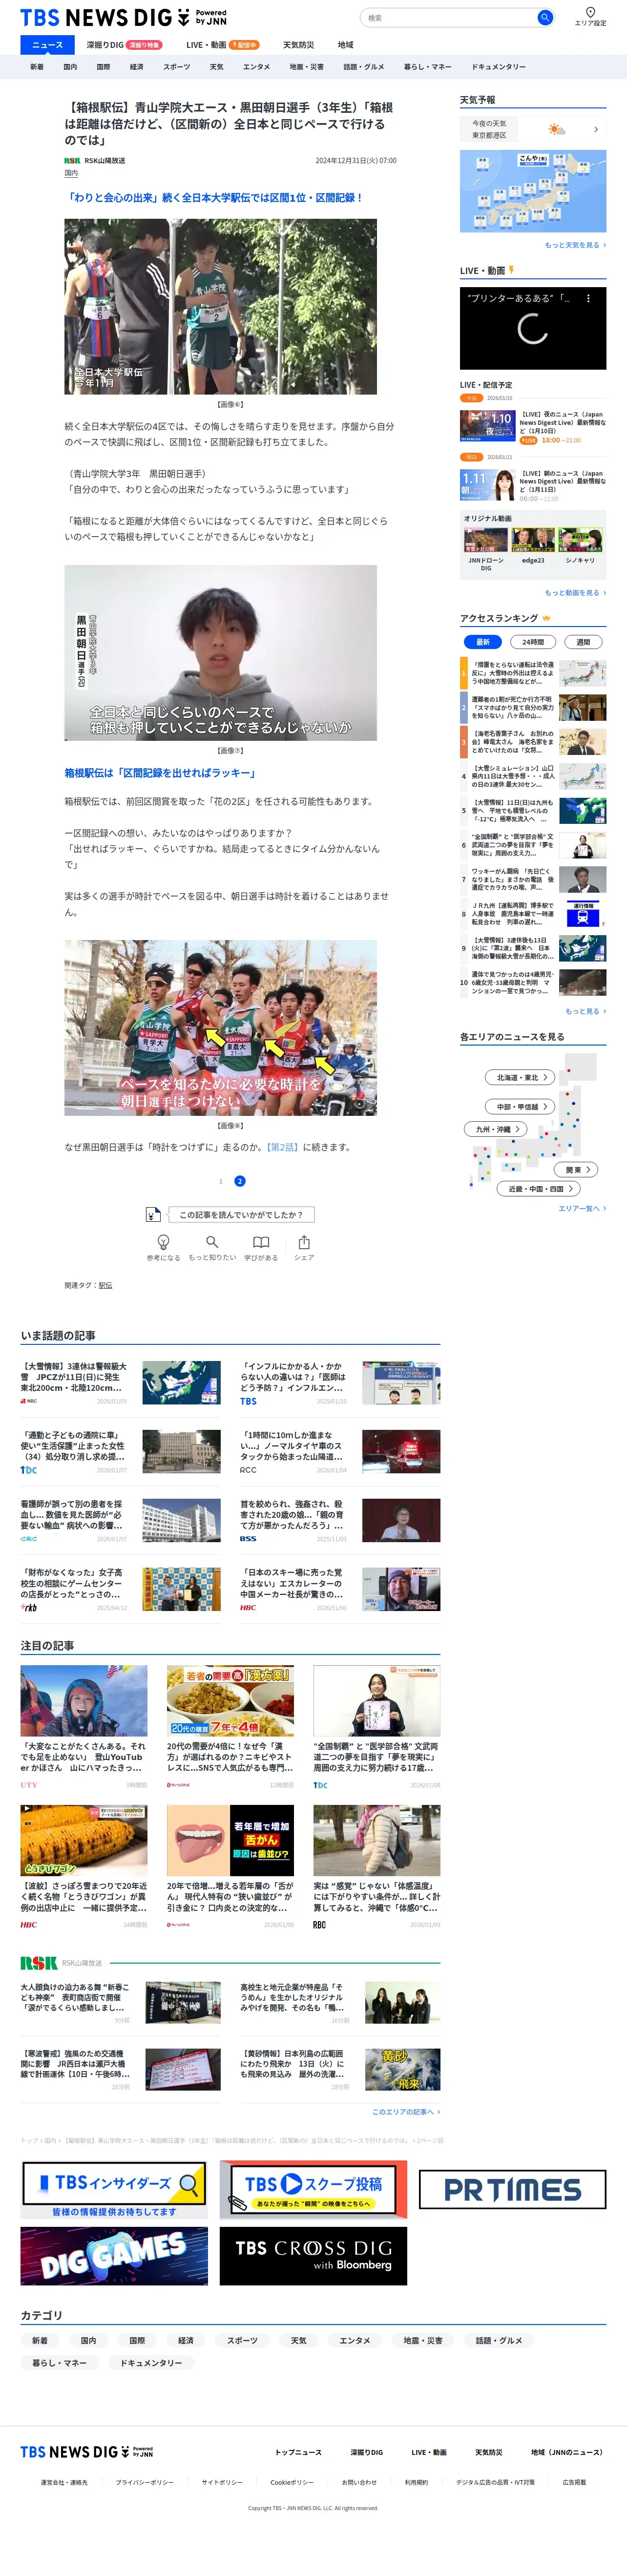Screen dimensions: 627x2576
Task: Open the 九州・沖縄 area news
Action: [x=495, y=1128]
